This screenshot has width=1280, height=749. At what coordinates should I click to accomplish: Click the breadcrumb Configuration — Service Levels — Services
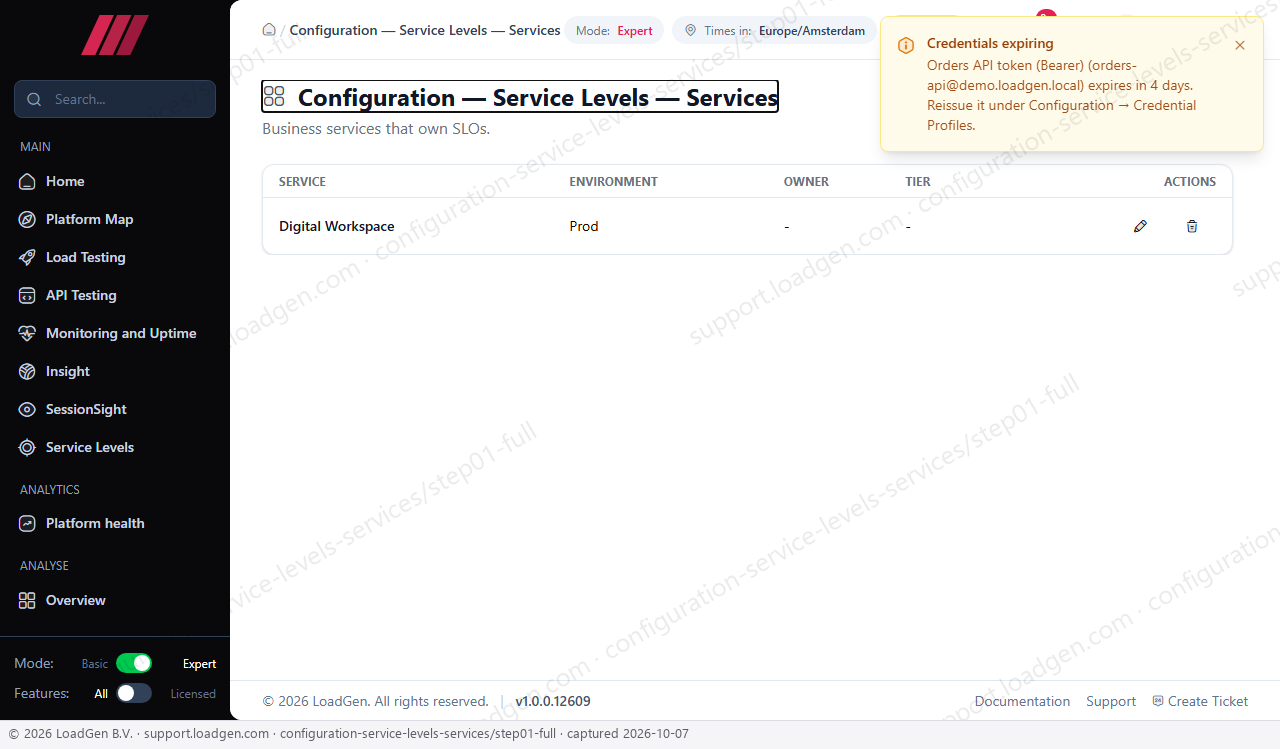coord(425,30)
